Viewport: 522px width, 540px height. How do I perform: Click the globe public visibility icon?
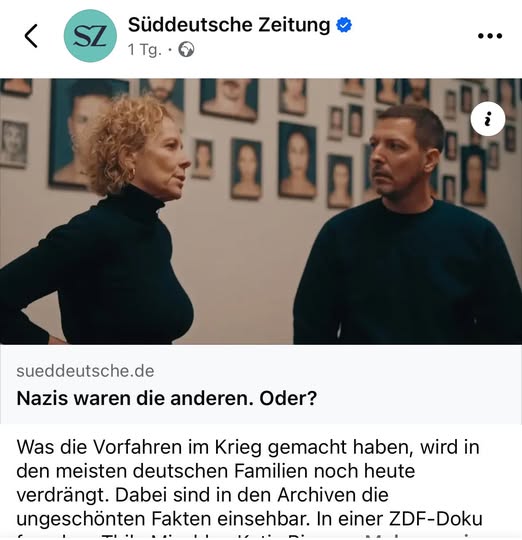tap(186, 50)
